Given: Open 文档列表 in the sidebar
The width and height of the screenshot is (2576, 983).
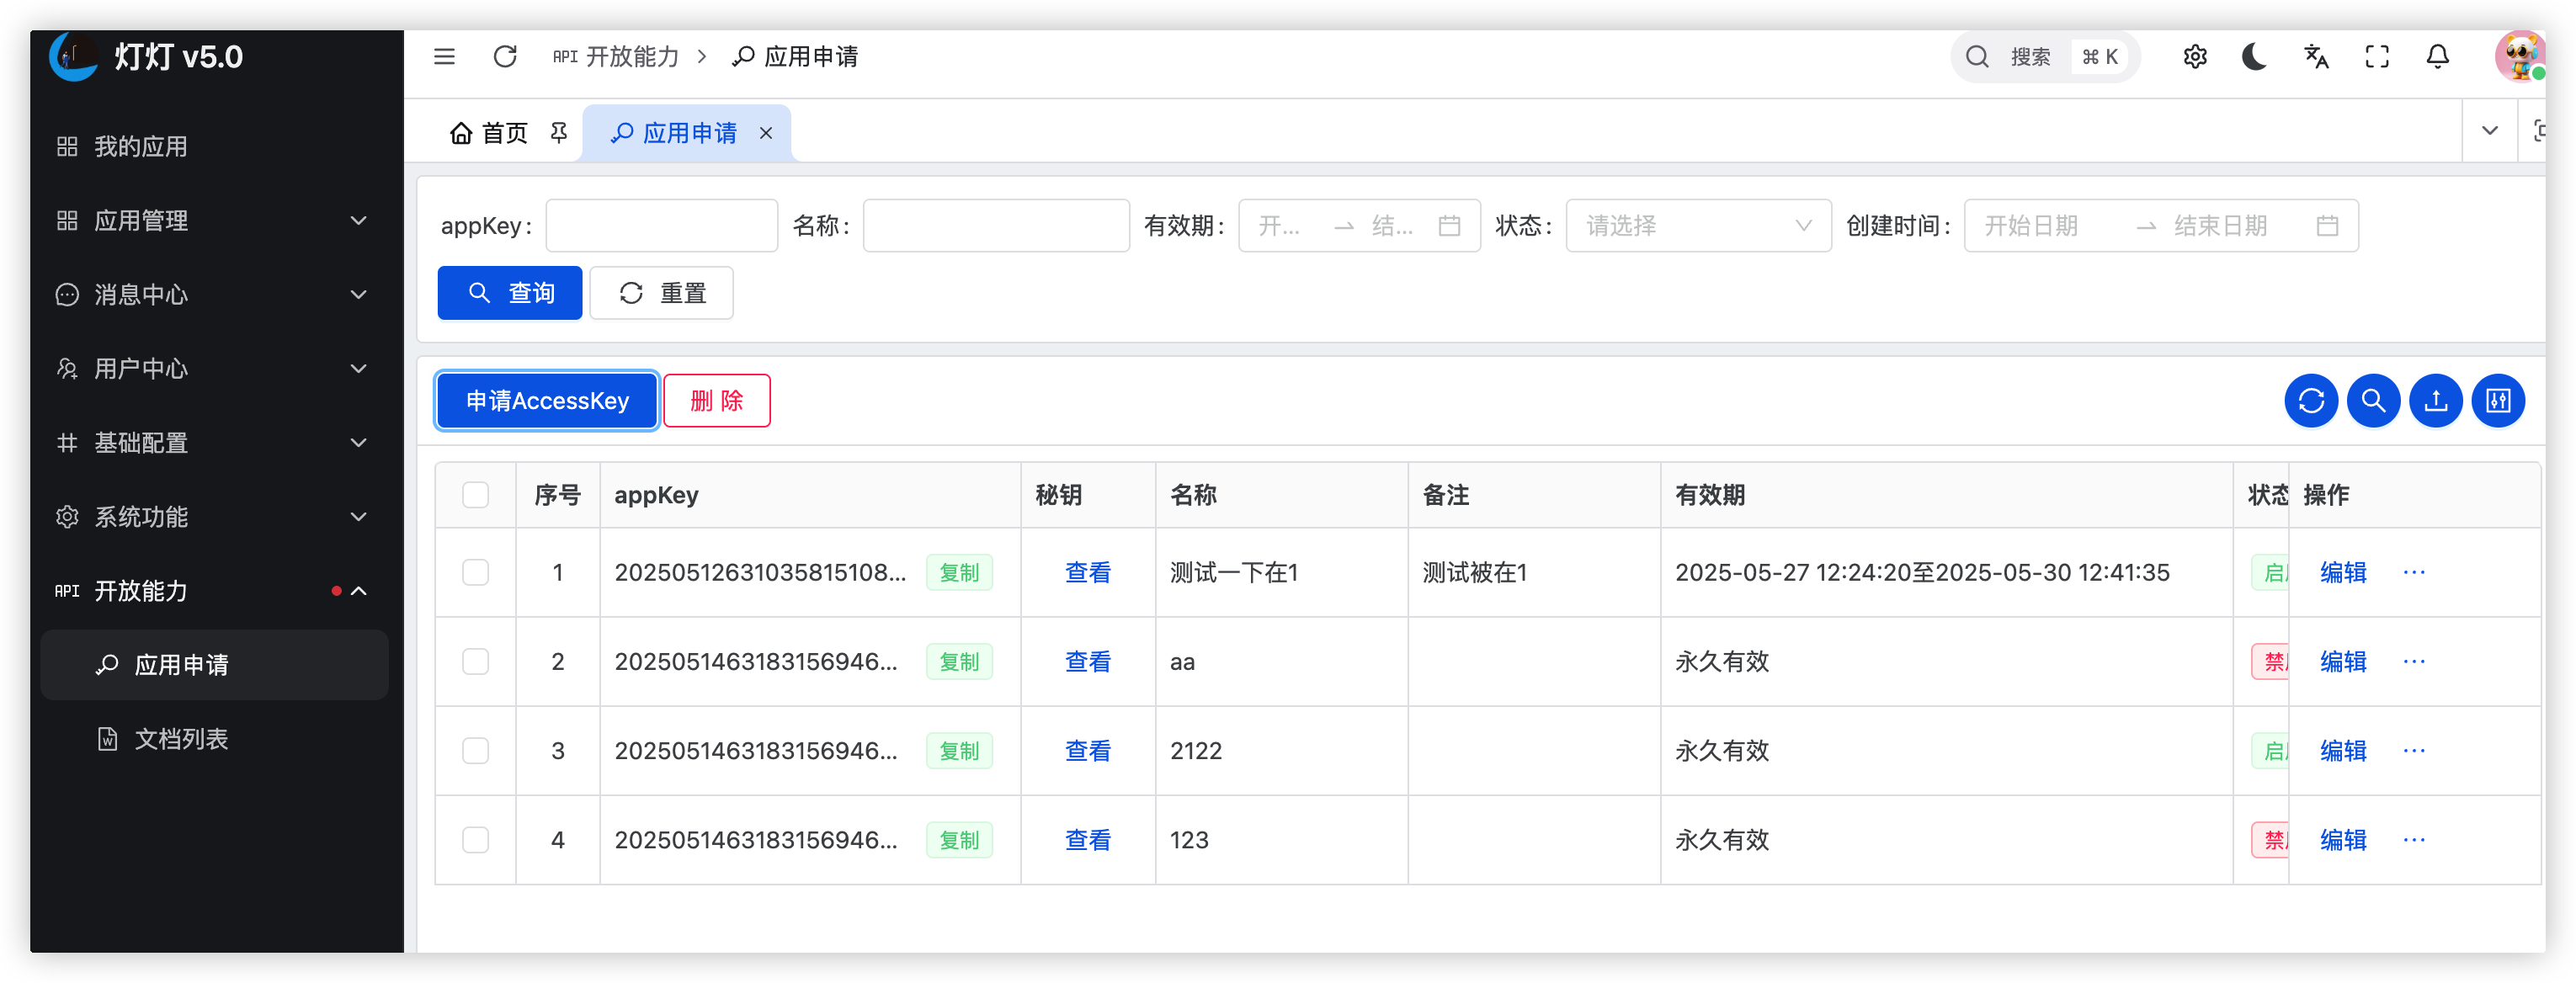Looking at the screenshot, I should point(181,739).
